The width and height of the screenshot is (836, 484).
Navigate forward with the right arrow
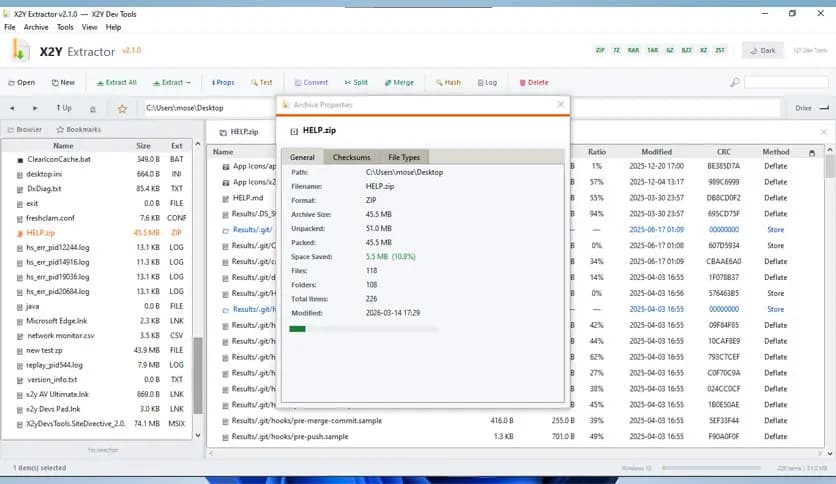pos(35,108)
